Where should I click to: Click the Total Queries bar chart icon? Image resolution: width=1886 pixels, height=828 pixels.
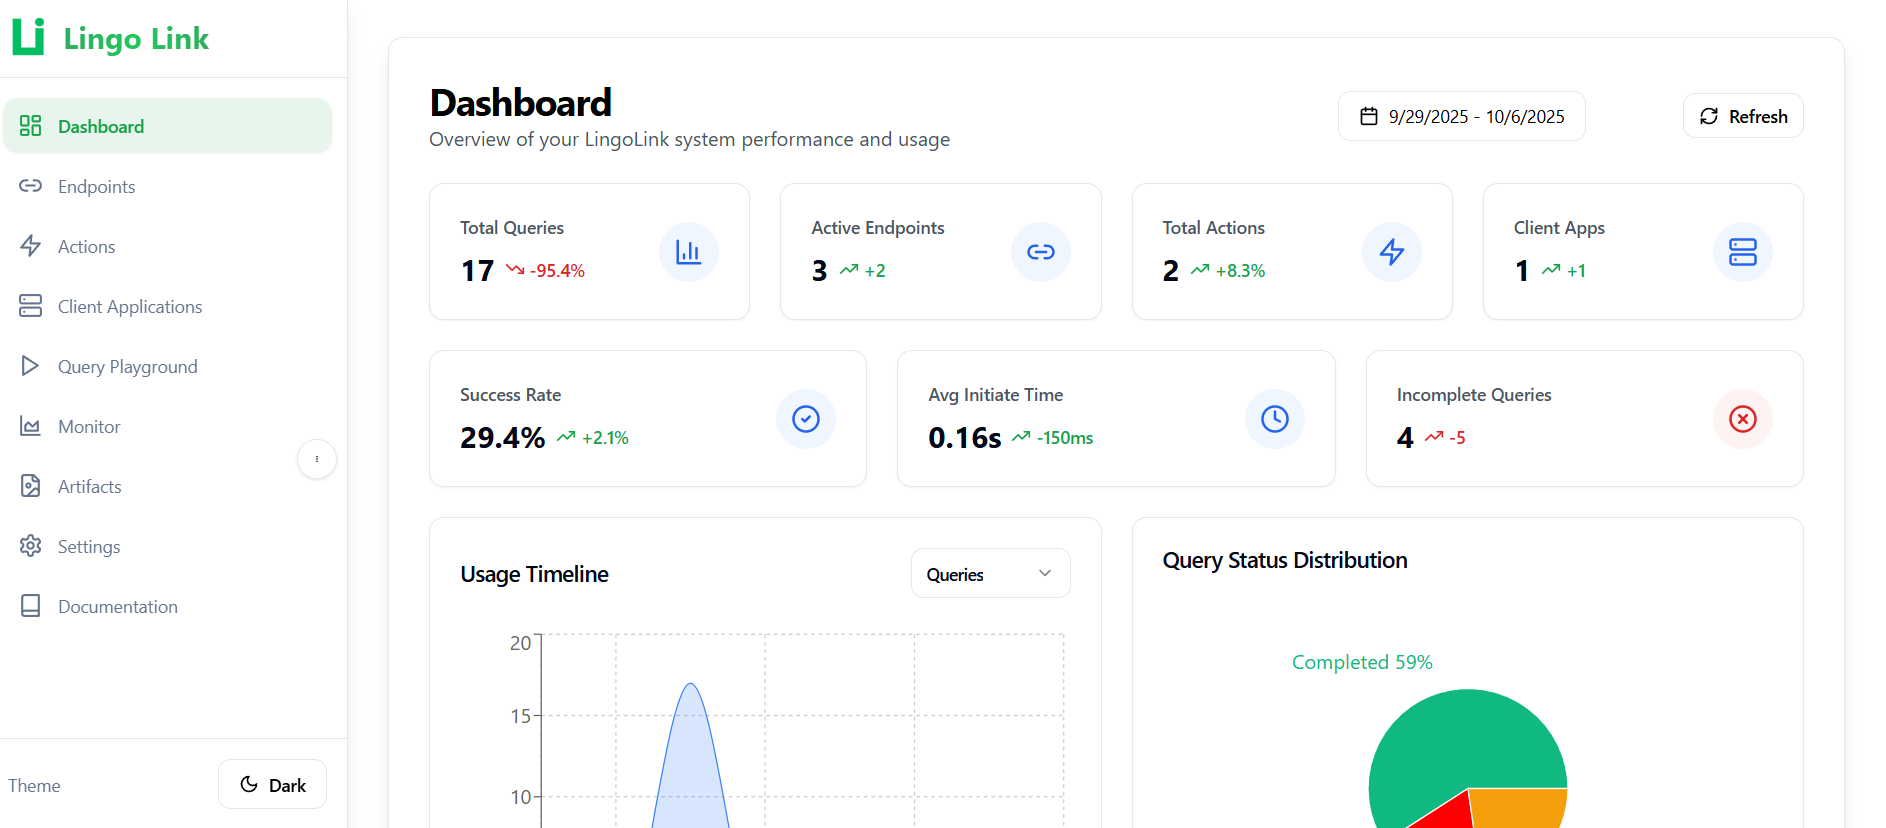pos(688,252)
